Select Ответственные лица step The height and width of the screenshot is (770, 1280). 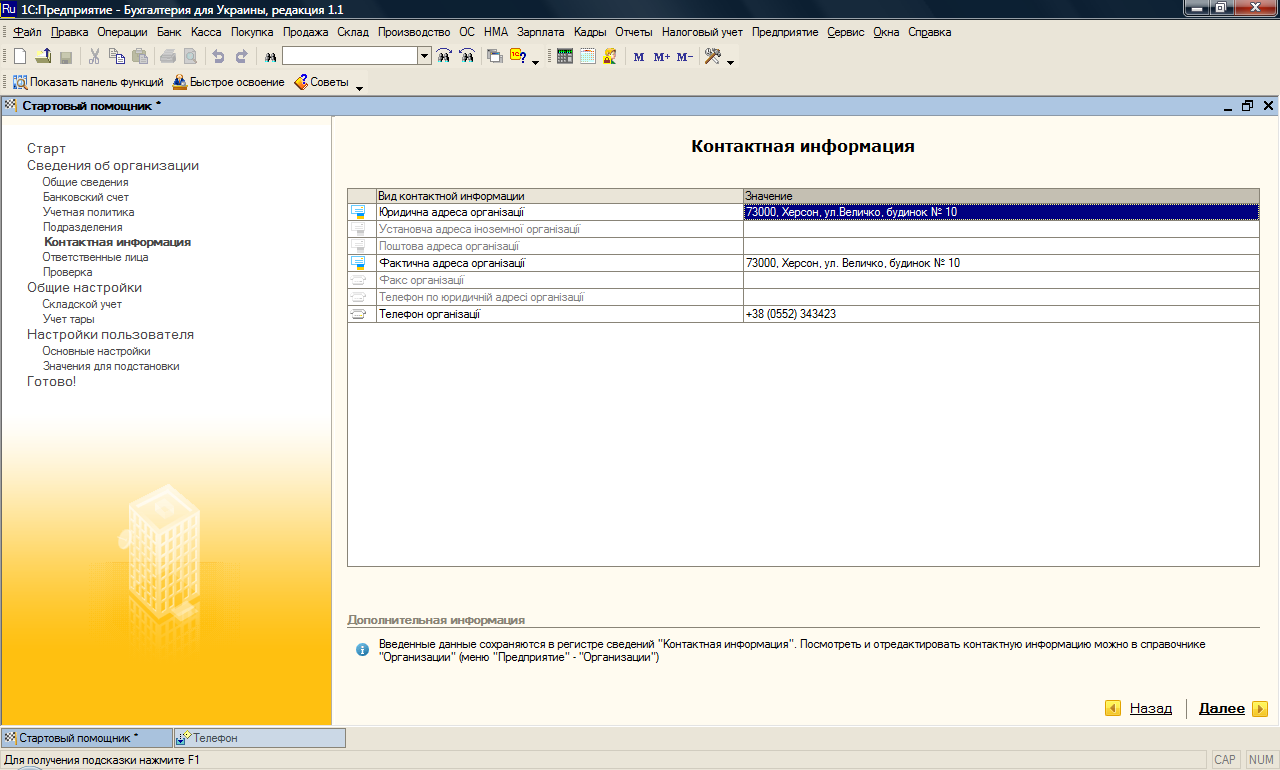95,257
